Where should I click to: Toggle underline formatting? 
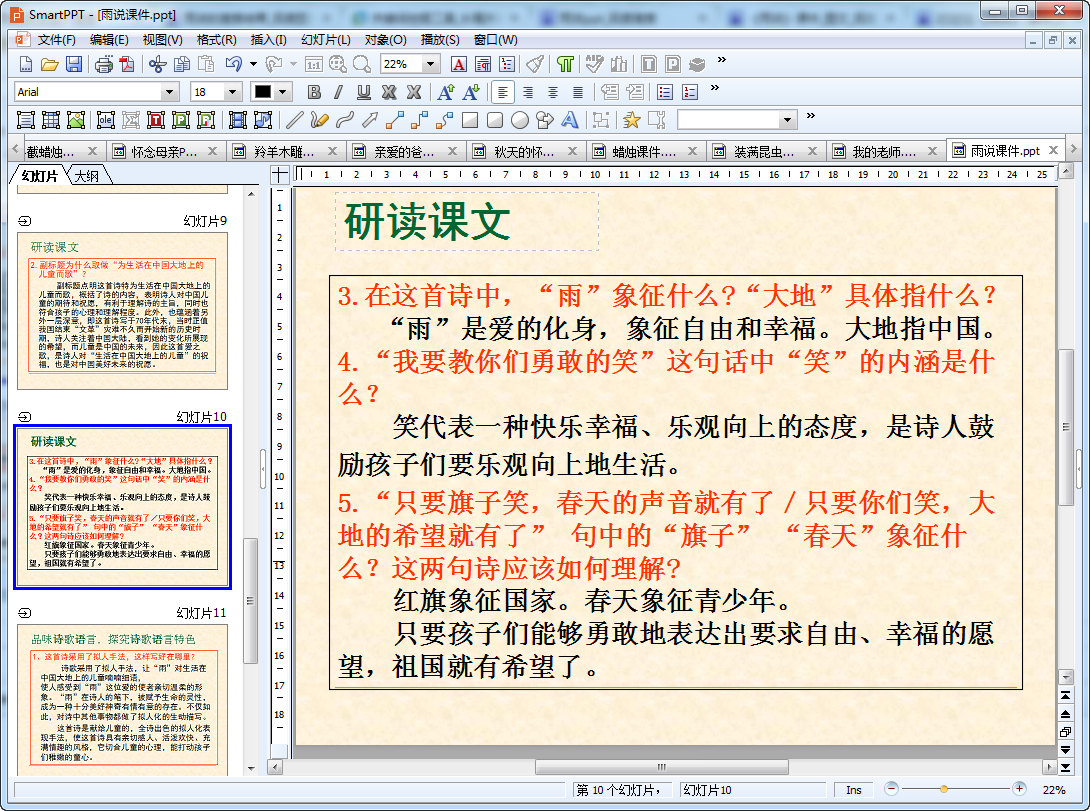(363, 92)
